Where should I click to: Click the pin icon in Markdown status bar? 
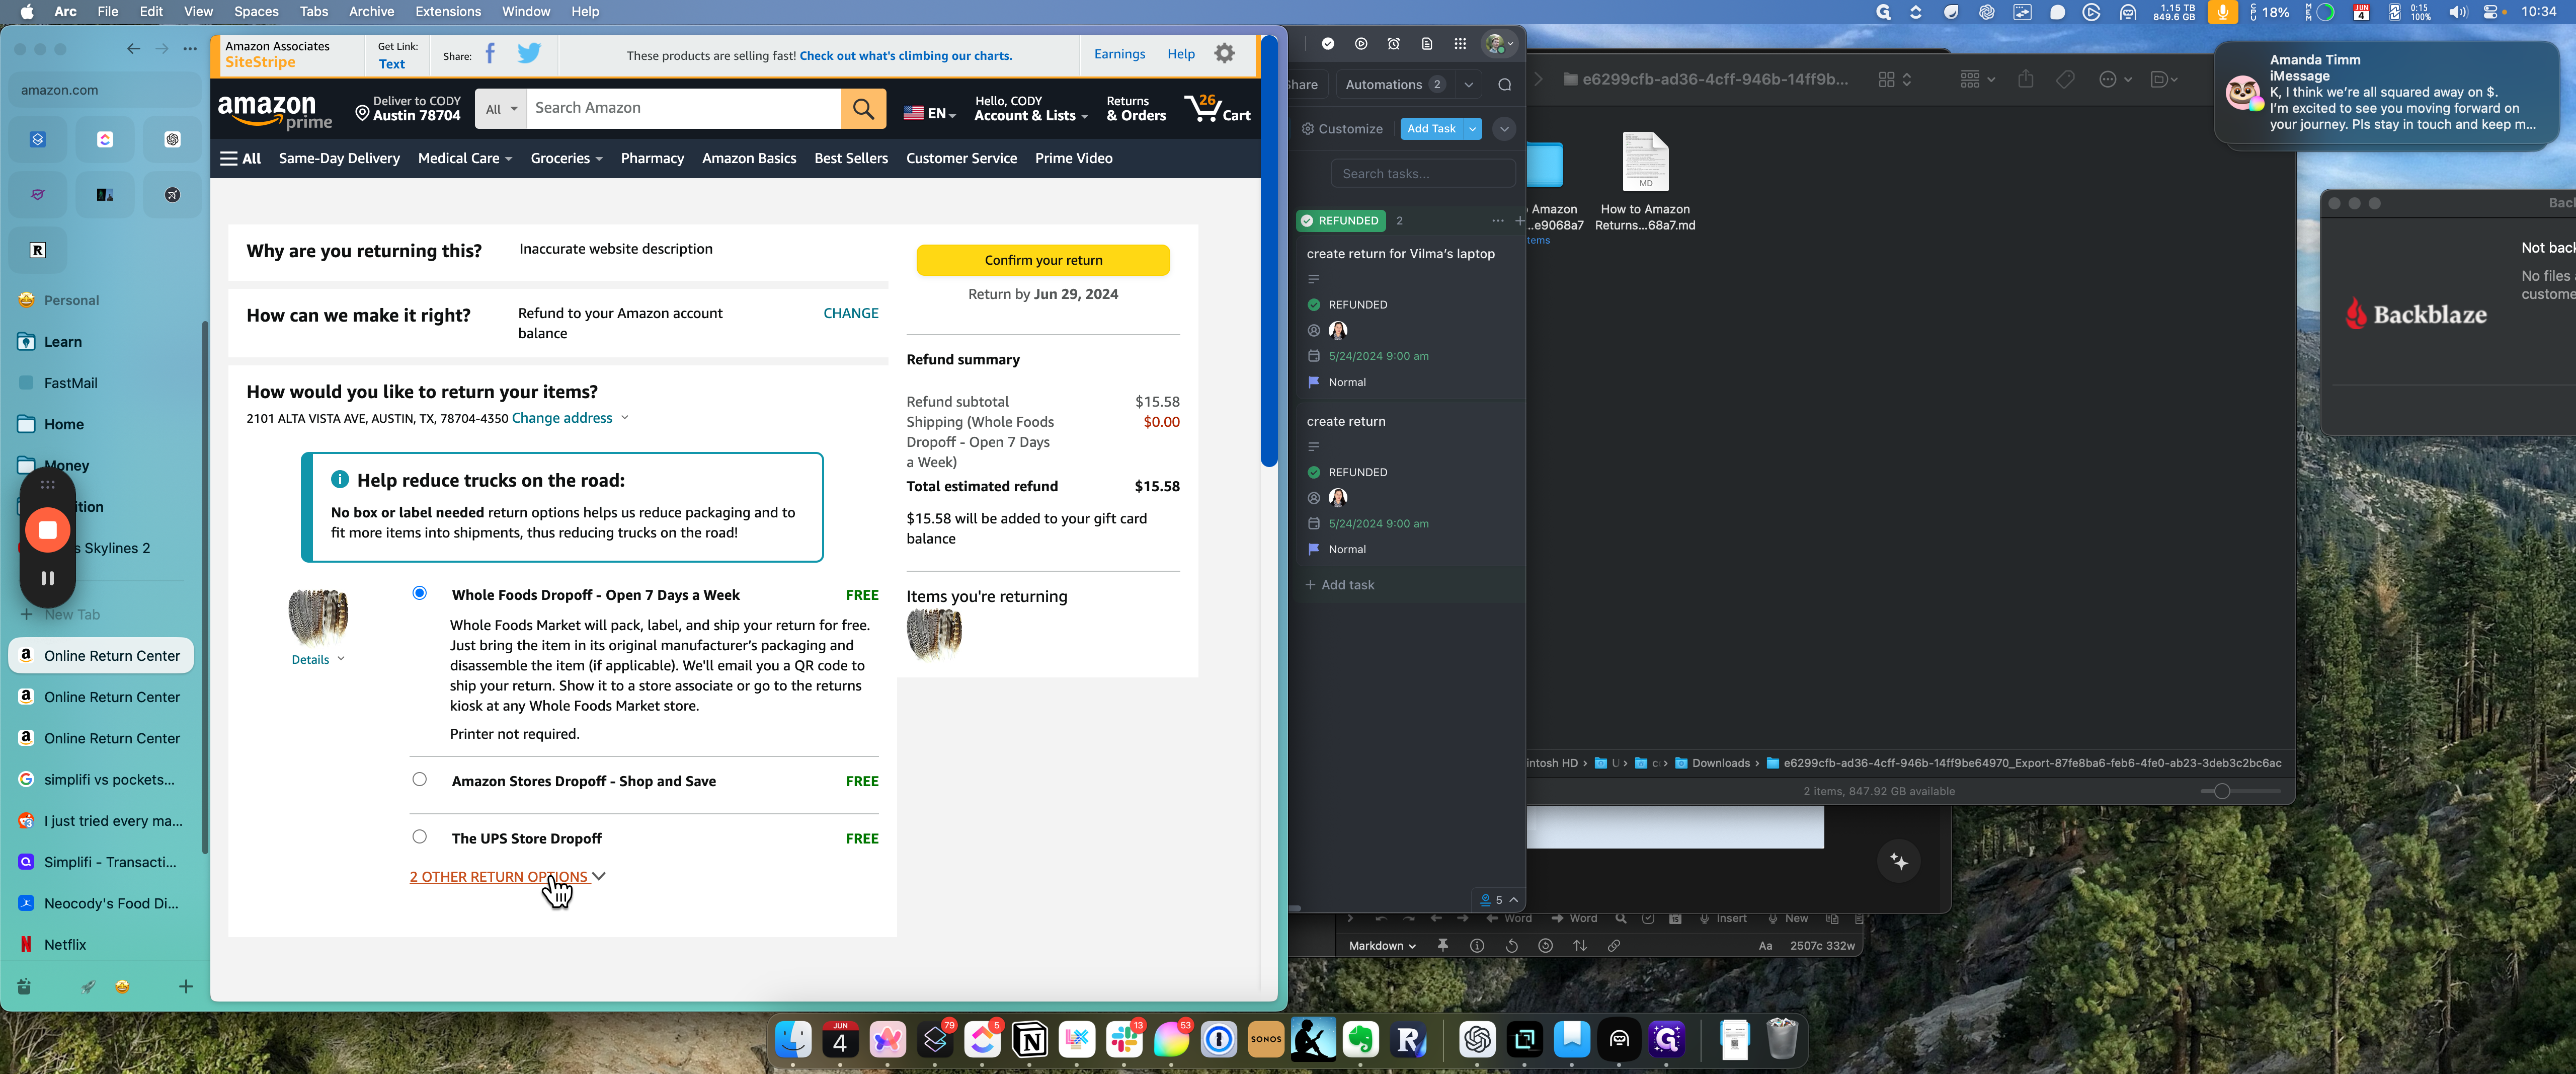1442,946
